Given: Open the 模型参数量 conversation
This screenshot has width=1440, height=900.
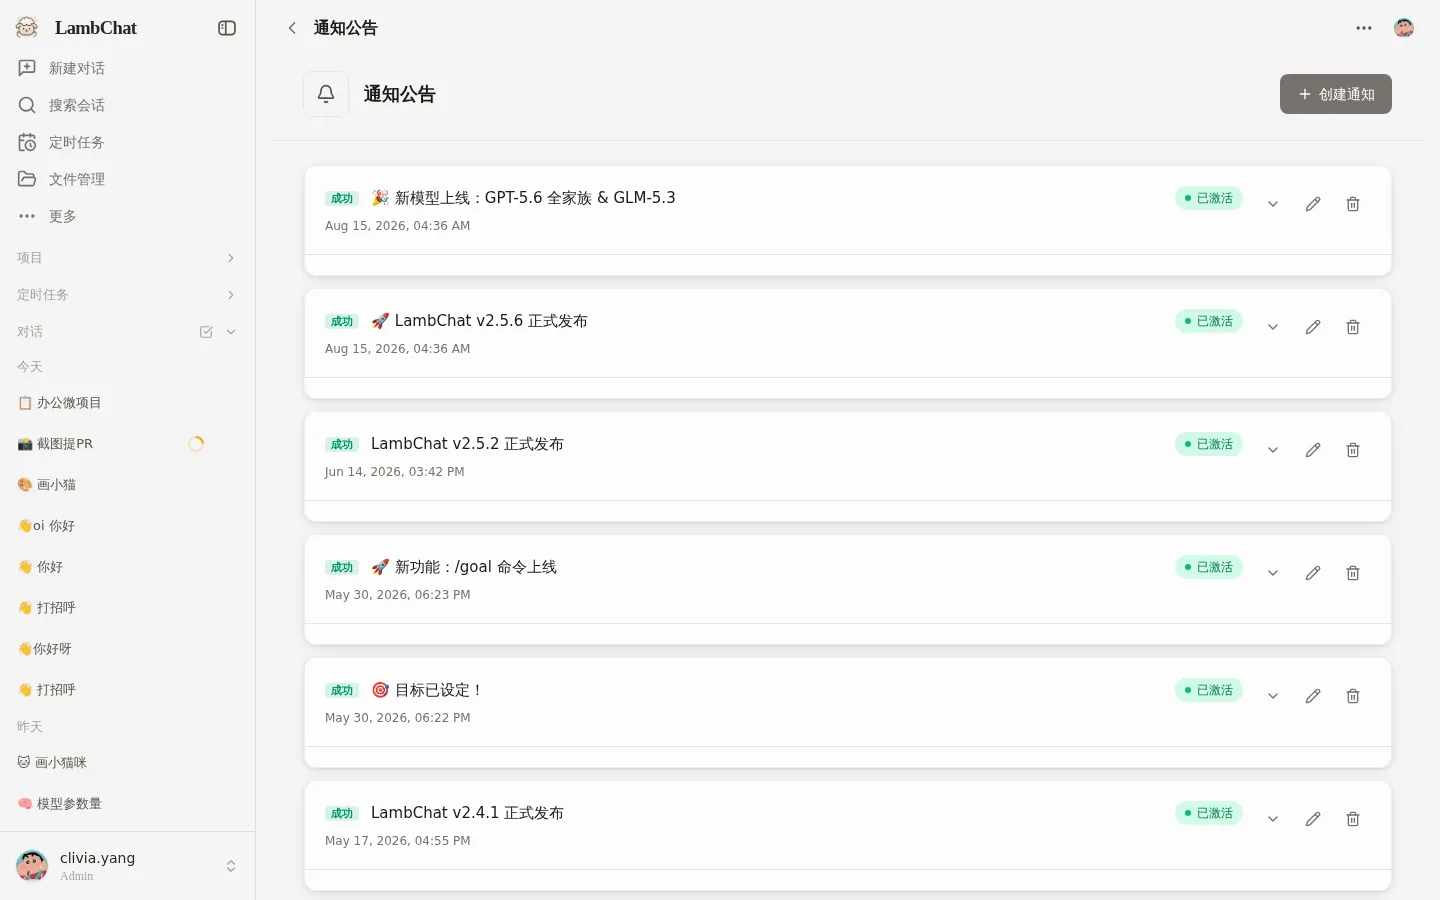Looking at the screenshot, I should coord(128,804).
